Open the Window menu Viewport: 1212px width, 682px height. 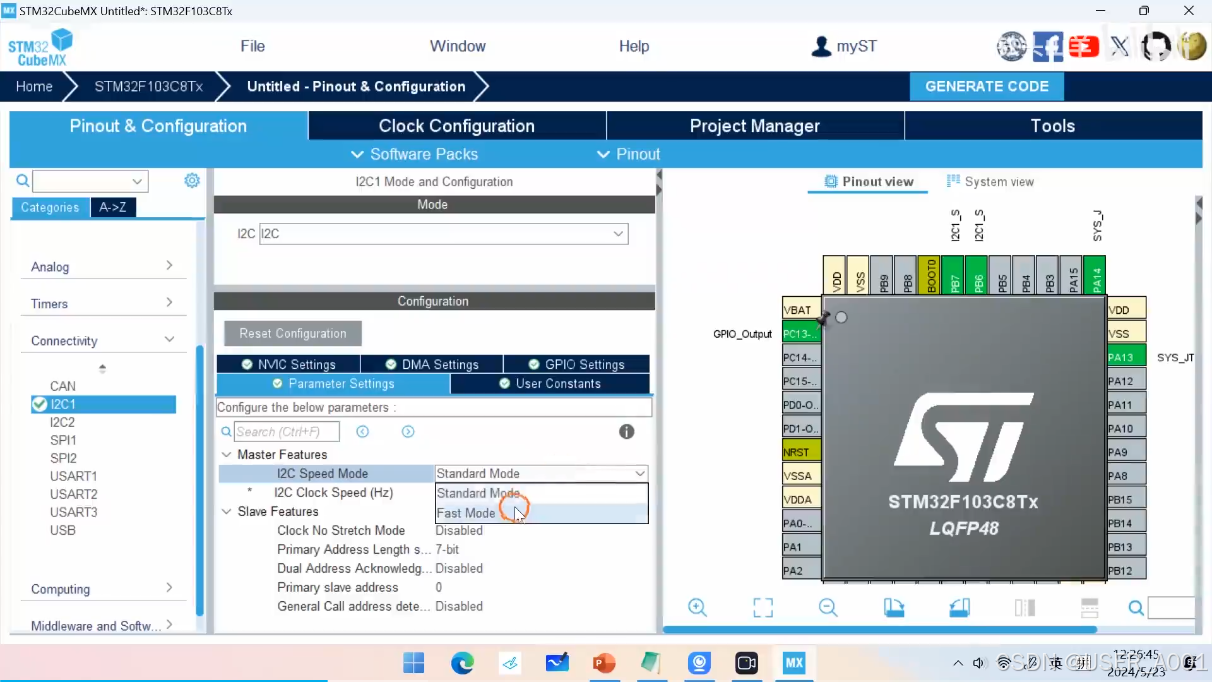point(458,46)
